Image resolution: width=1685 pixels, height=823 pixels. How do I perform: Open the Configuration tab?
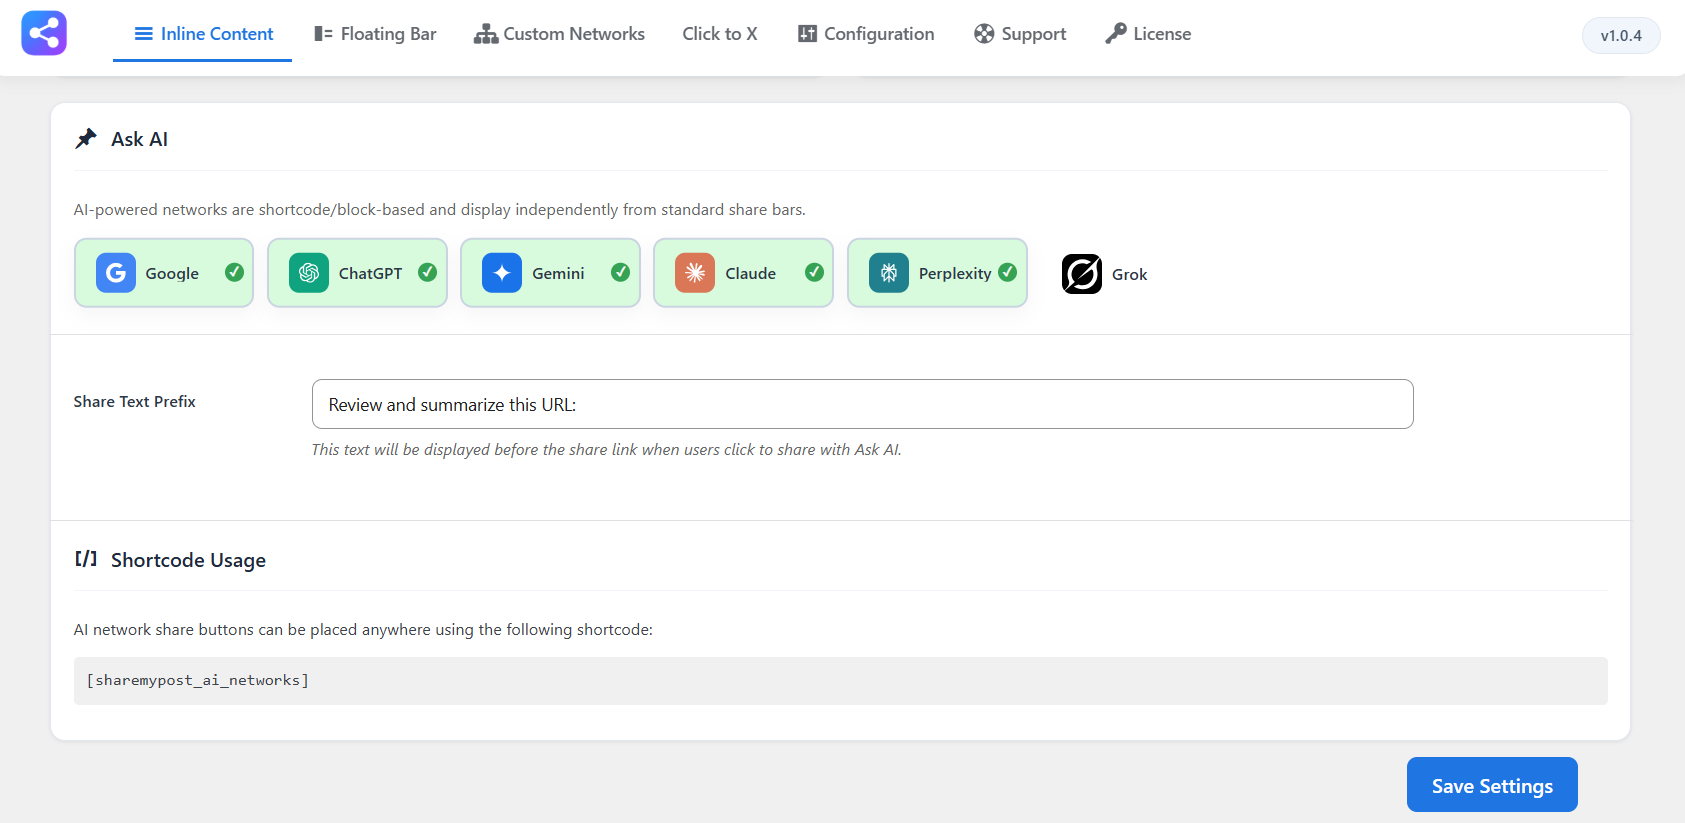click(x=866, y=34)
